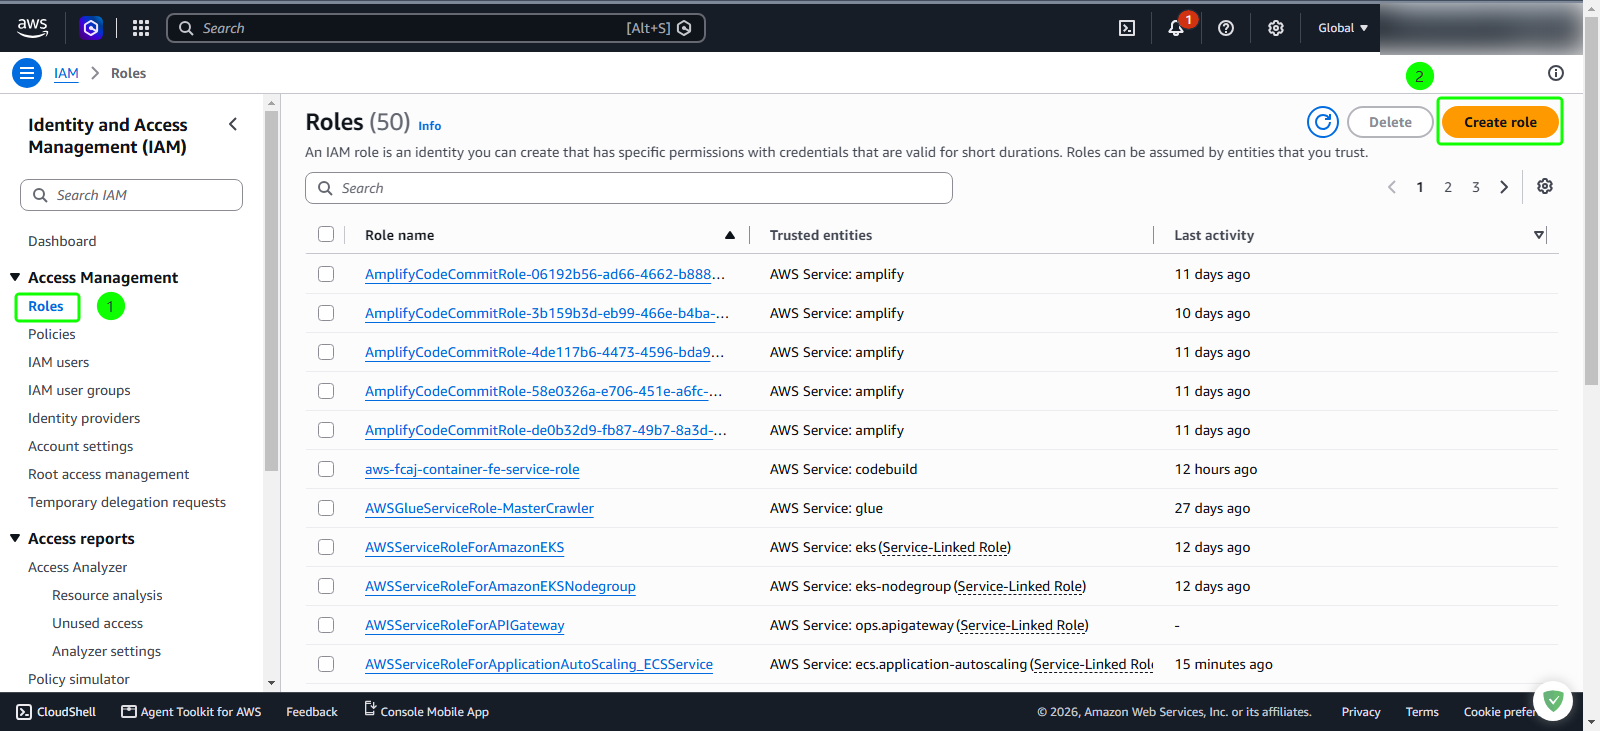Go to next page of roles

1504,187
